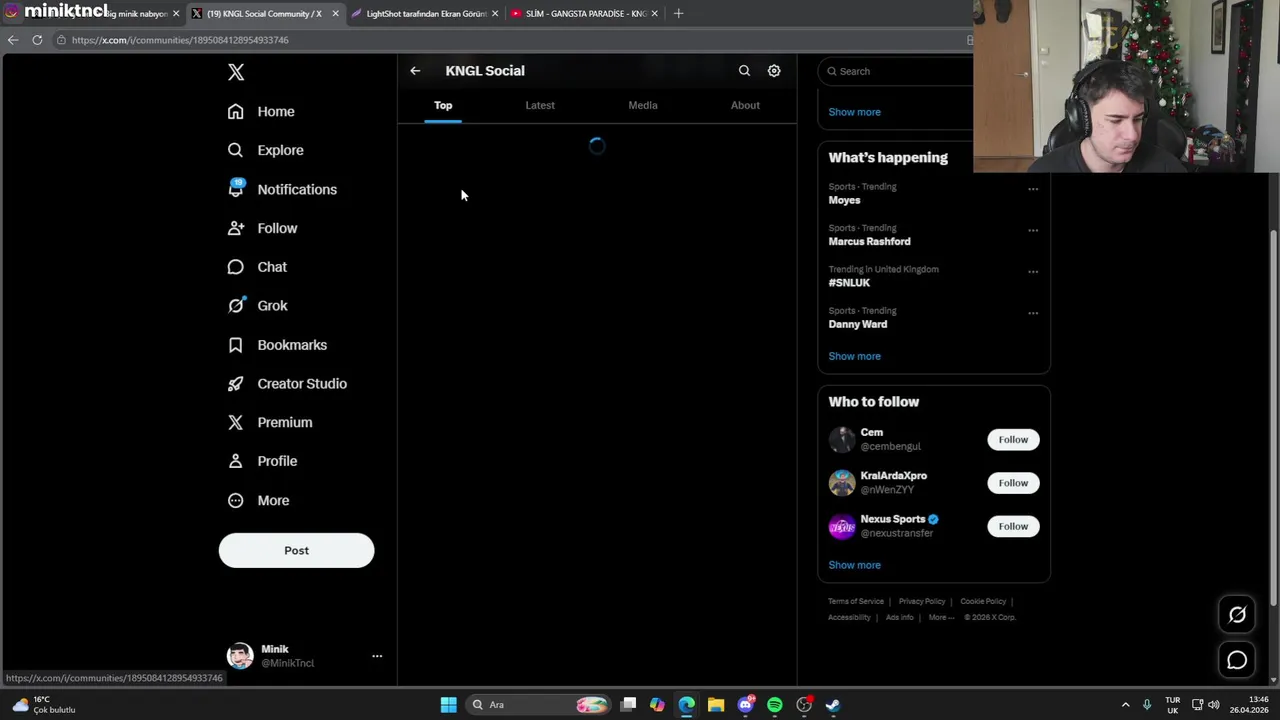
Task: Switch to the Media tab
Action: click(x=643, y=105)
